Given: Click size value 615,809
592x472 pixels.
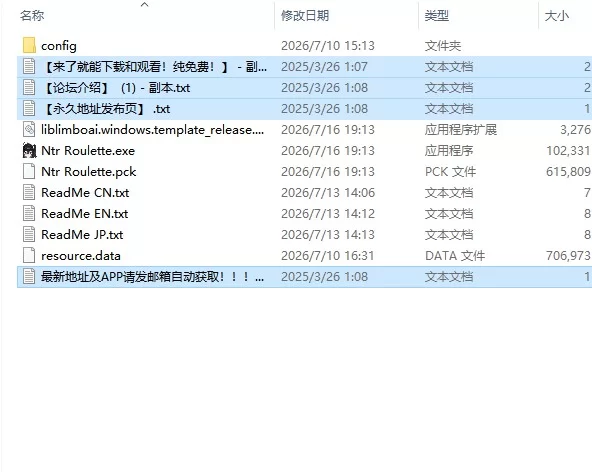Looking at the screenshot, I should point(569,172).
